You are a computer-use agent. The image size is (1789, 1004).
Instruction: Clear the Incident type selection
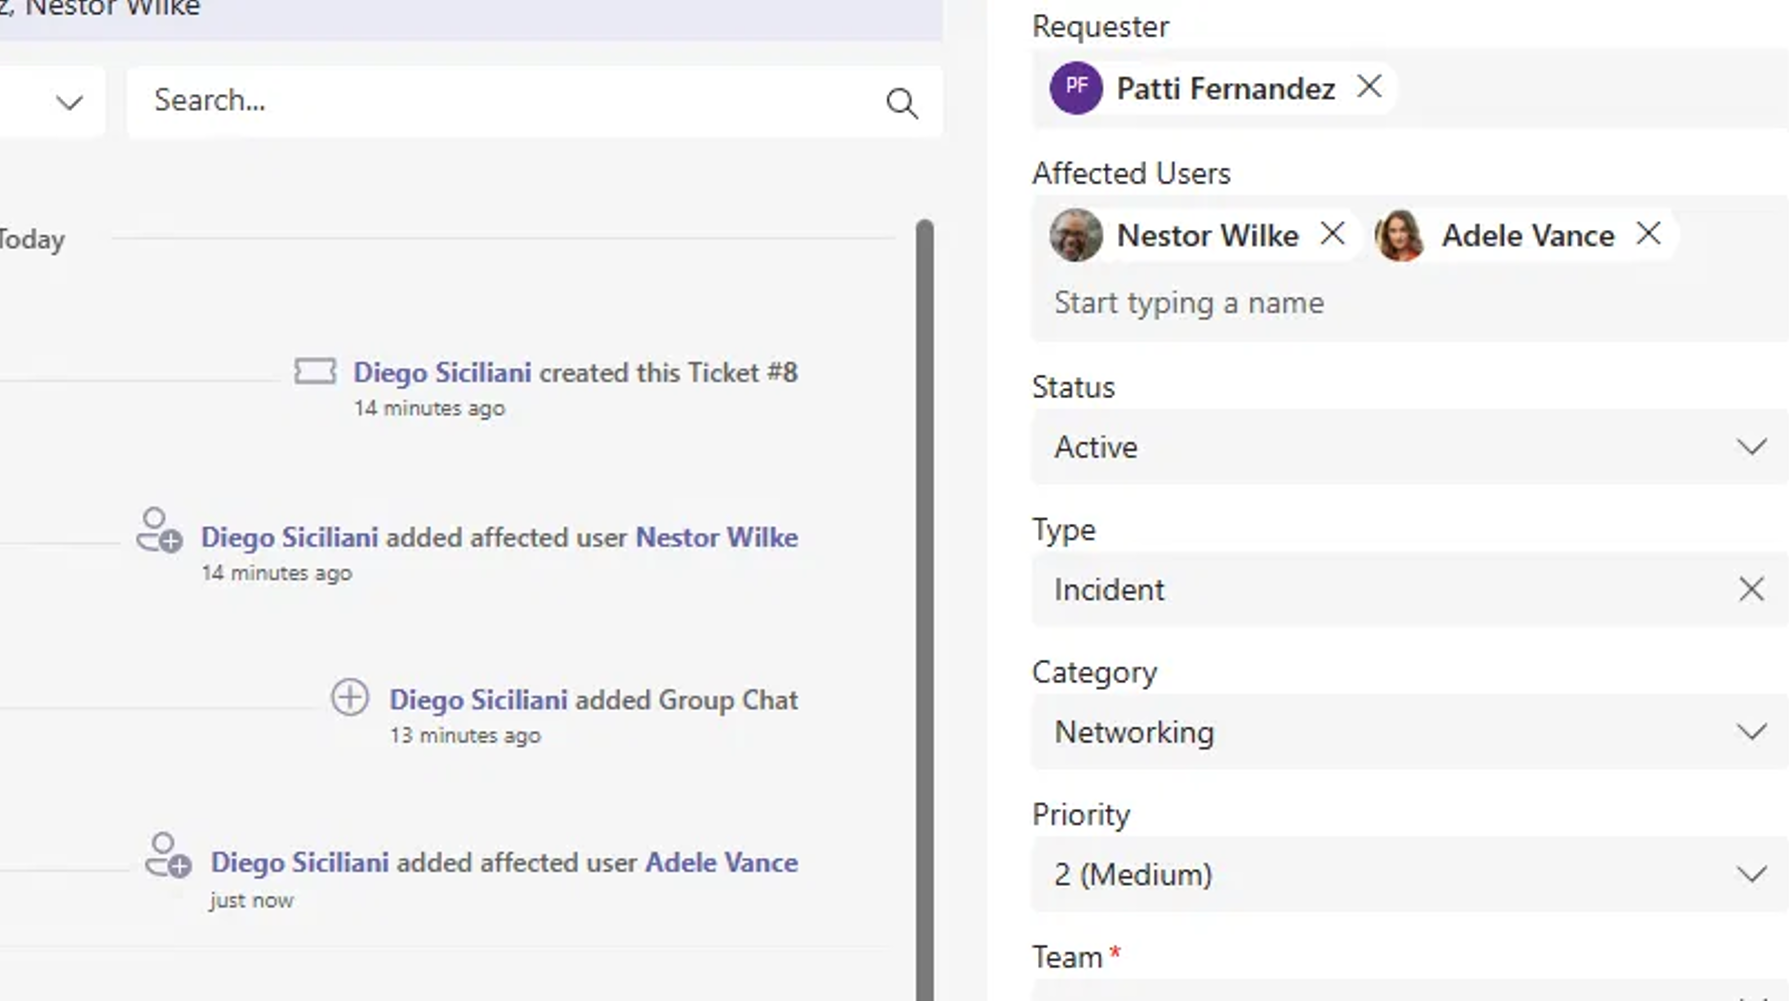pos(1750,590)
